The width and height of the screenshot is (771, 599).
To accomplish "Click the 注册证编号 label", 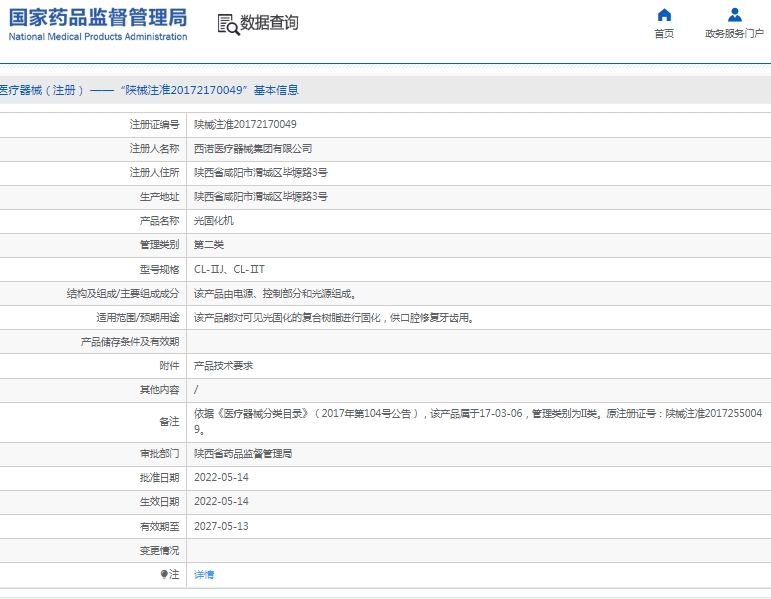I will 154,124.
